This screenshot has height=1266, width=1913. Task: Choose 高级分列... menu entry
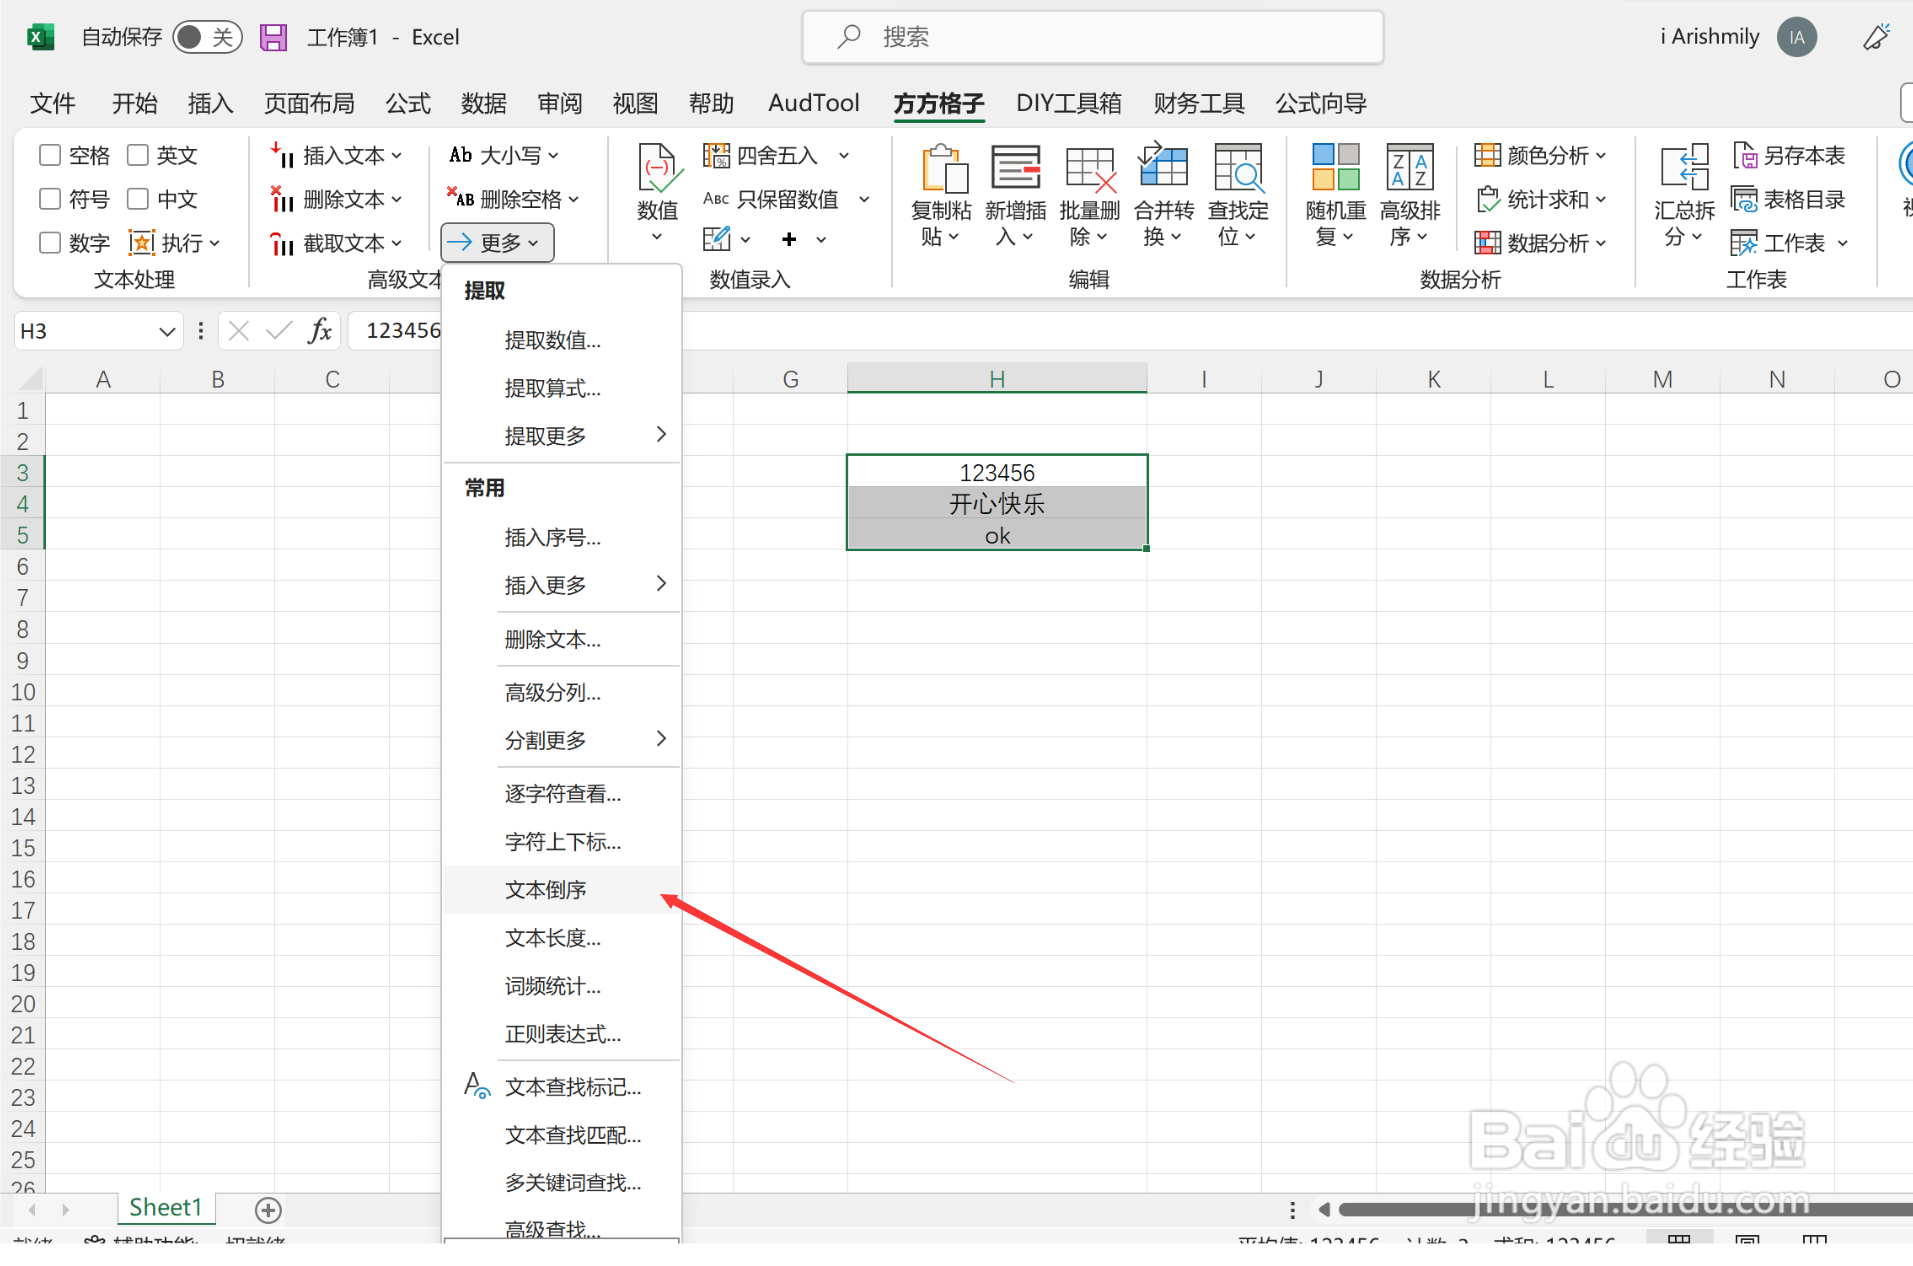tap(563, 691)
